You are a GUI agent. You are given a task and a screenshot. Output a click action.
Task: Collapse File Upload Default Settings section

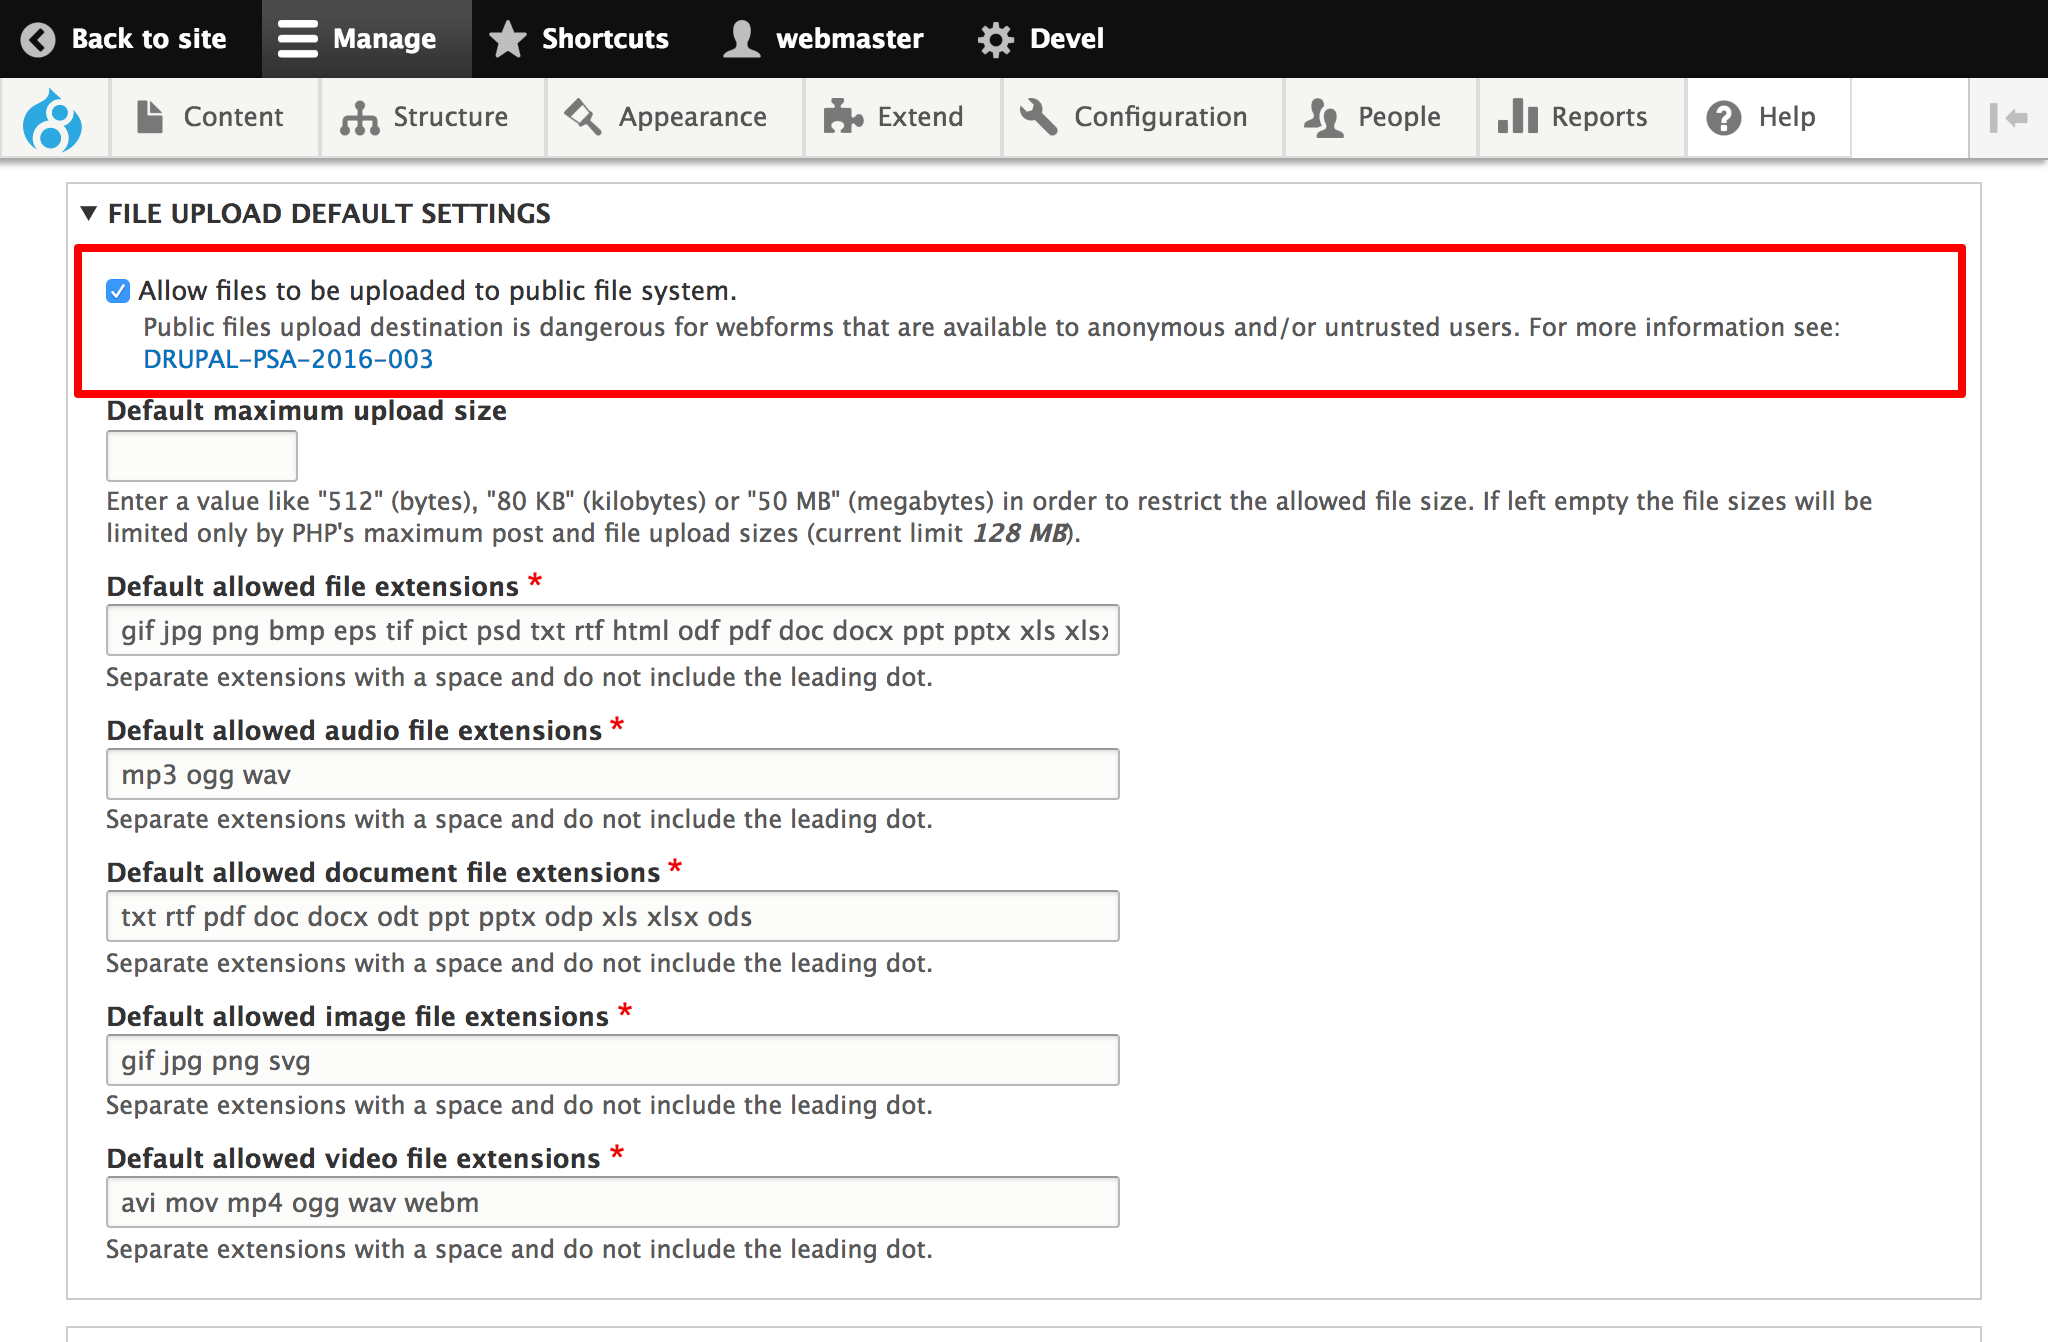click(89, 213)
